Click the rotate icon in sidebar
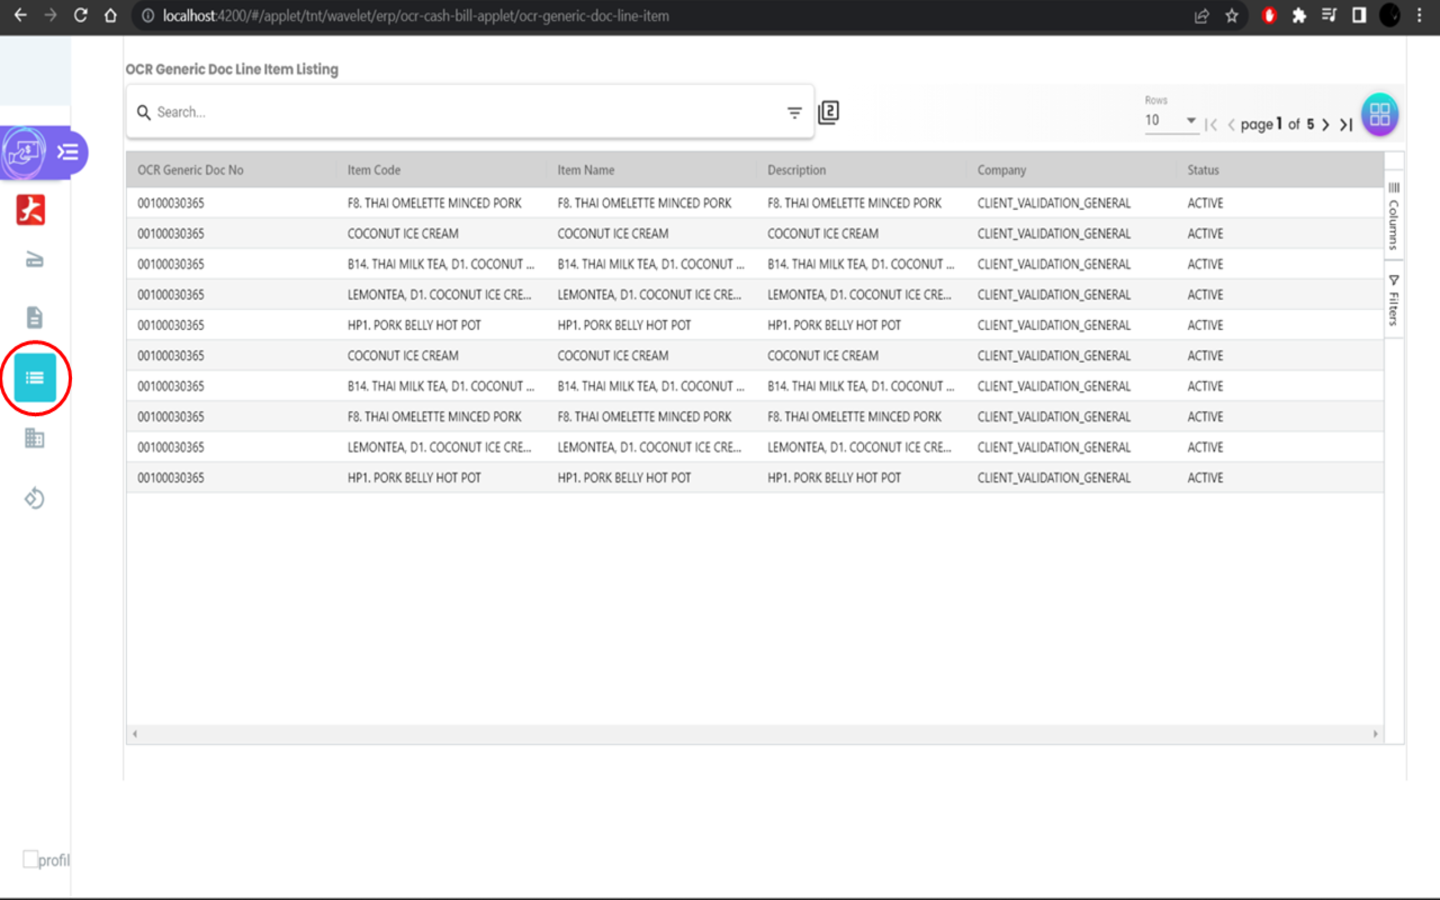Viewport: 1440px width, 900px height. [34, 498]
